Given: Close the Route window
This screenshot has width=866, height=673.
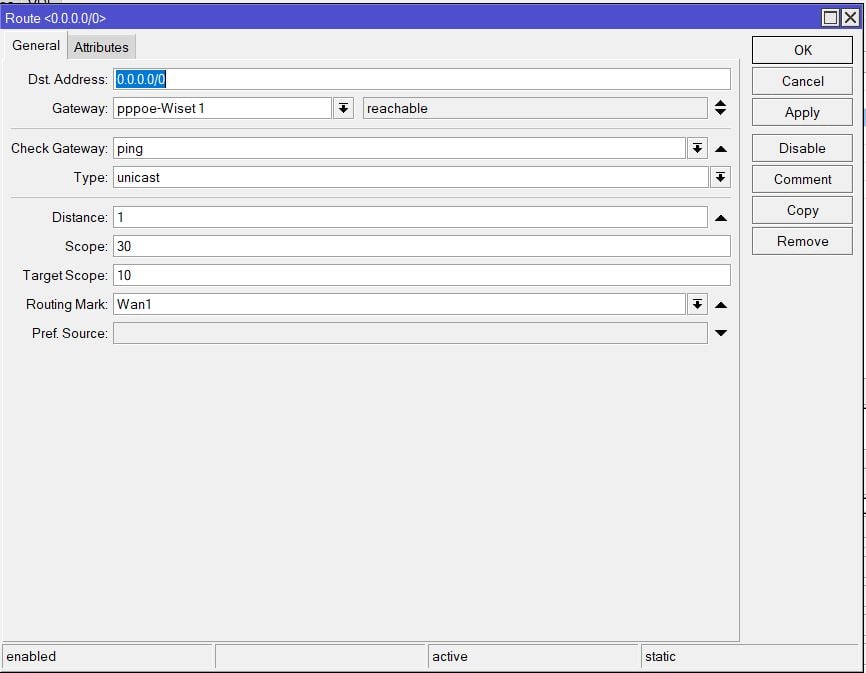Looking at the screenshot, I should (x=850, y=18).
